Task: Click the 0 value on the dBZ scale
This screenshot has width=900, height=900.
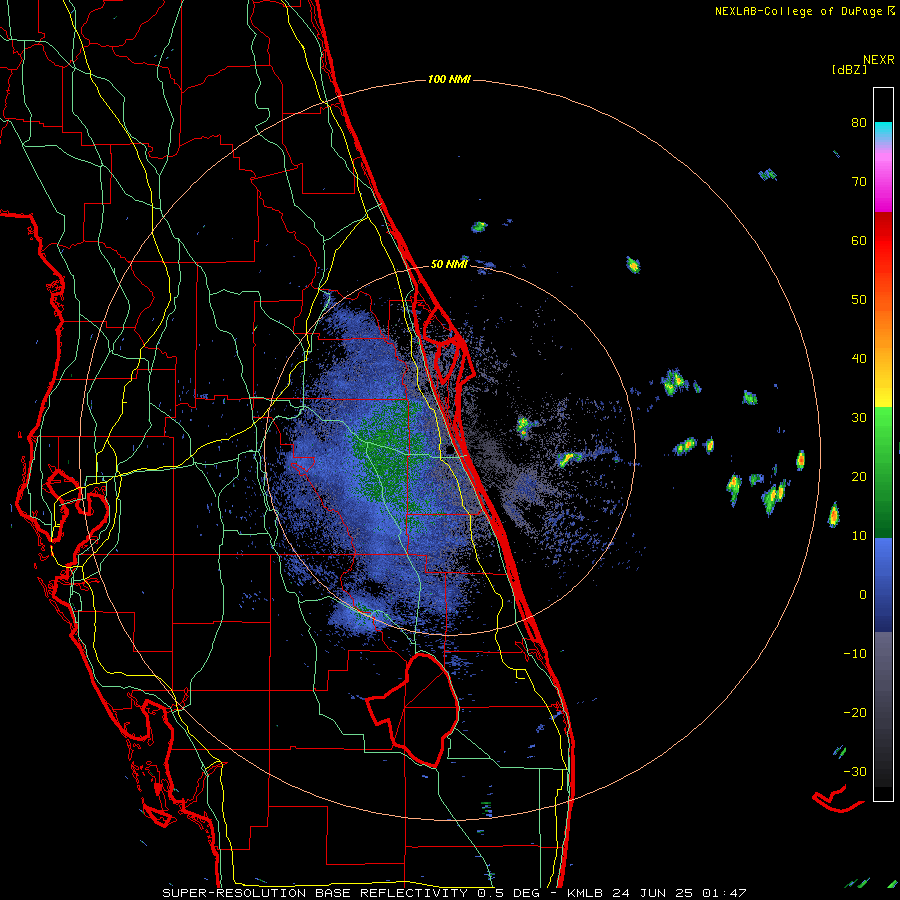Action: (x=863, y=595)
